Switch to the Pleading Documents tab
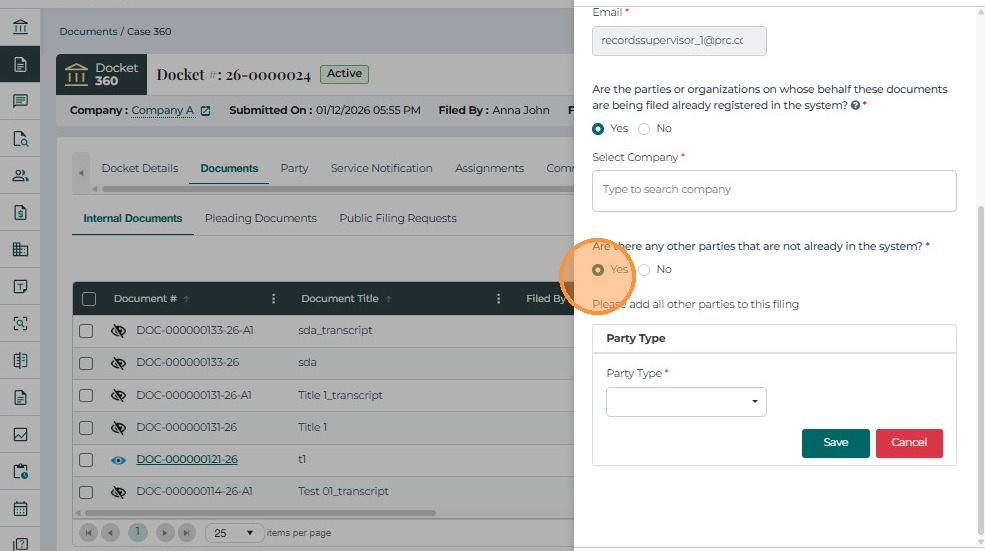 [x=260, y=218]
